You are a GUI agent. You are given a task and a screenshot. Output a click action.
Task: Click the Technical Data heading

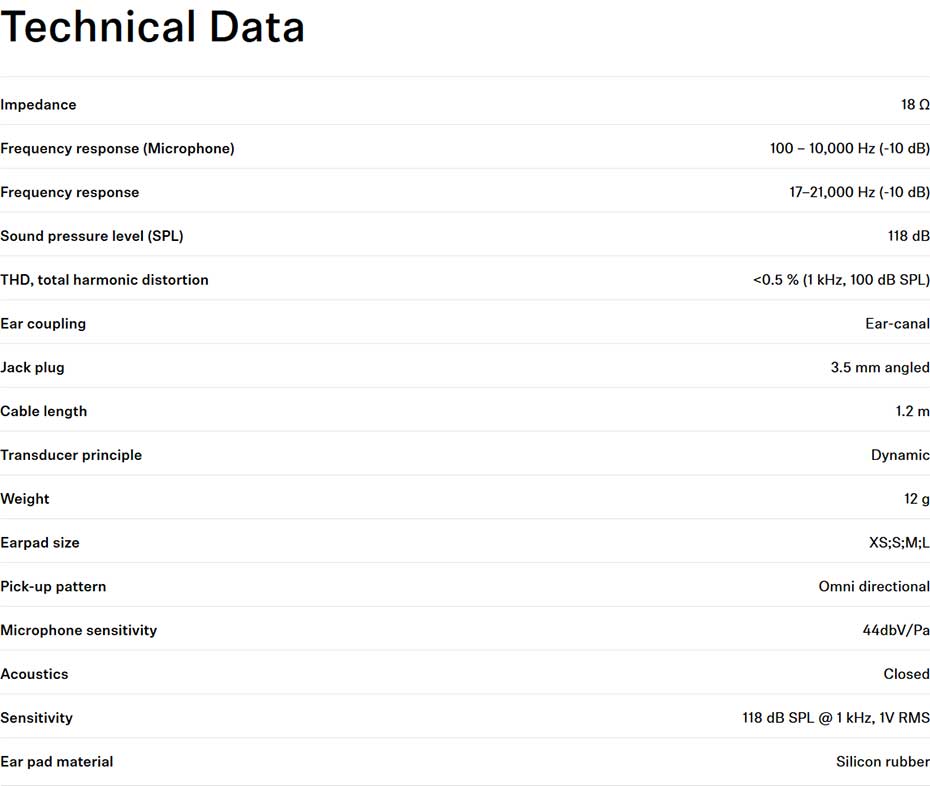point(152,27)
